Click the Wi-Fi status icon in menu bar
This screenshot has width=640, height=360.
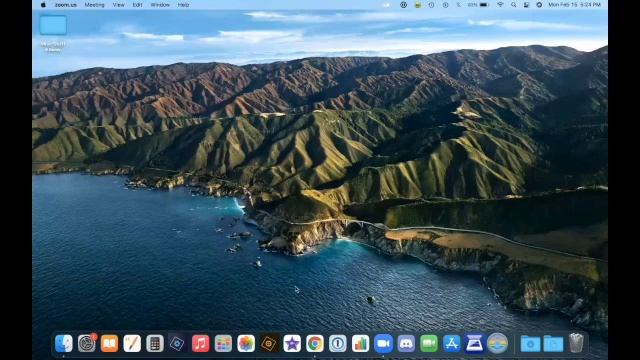[x=500, y=5]
